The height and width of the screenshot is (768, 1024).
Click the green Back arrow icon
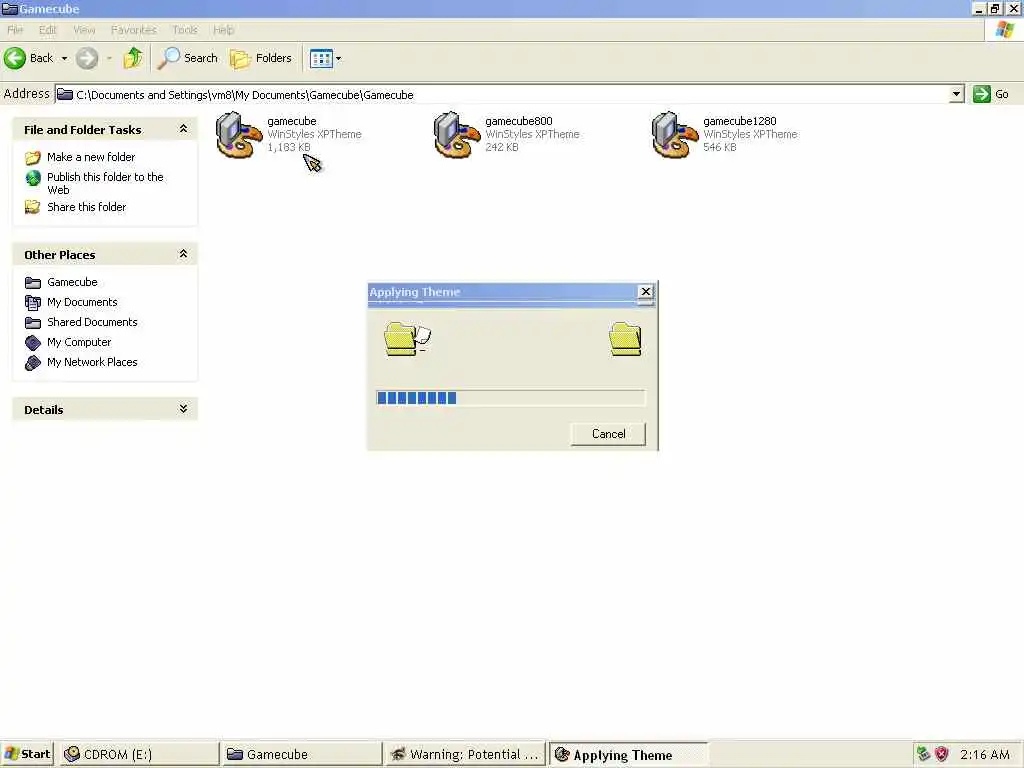click(14, 58)
